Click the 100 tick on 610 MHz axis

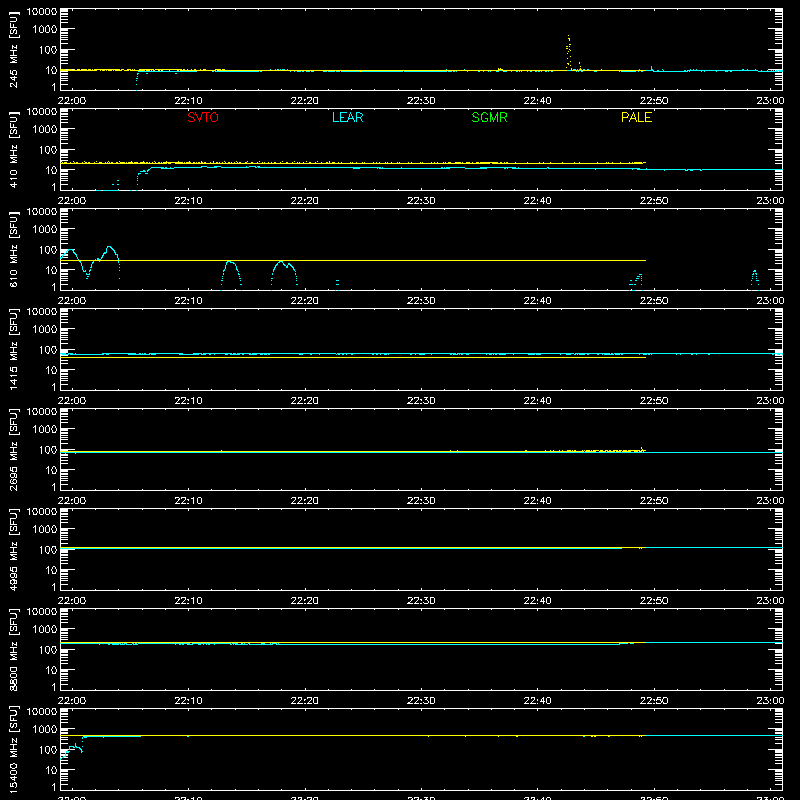(x=48, y=250)
